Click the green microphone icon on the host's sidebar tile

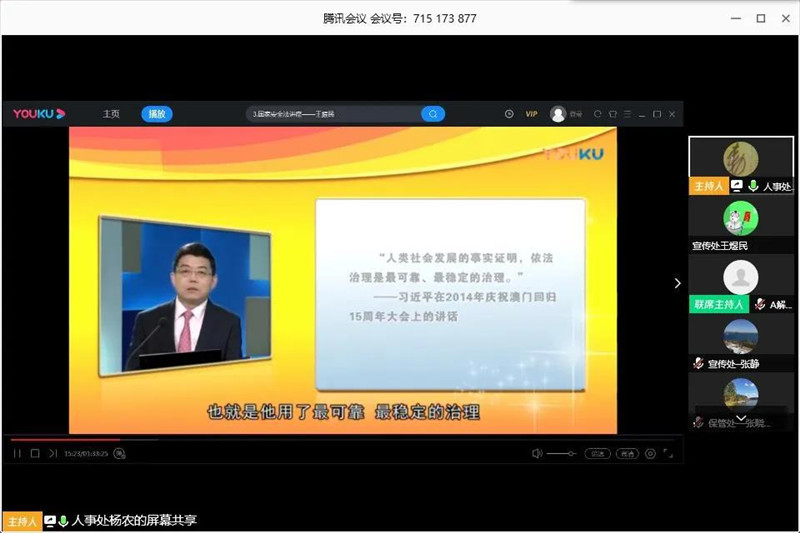tap(753, 186)
